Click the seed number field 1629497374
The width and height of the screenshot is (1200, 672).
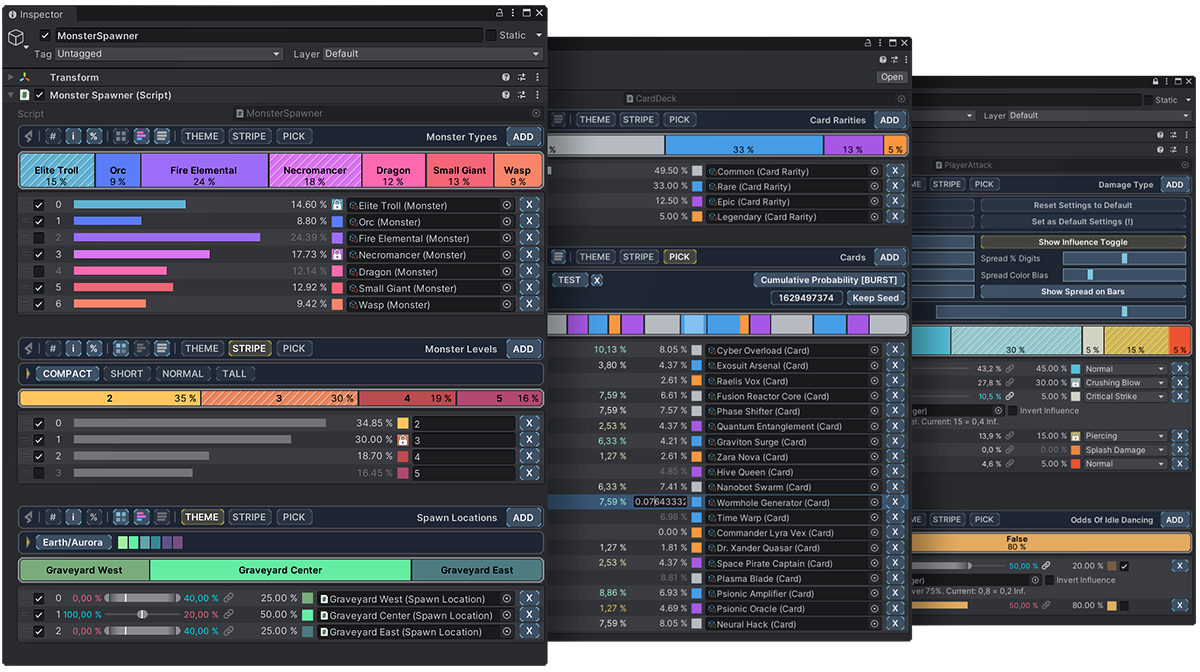click(x=805, y=298)
